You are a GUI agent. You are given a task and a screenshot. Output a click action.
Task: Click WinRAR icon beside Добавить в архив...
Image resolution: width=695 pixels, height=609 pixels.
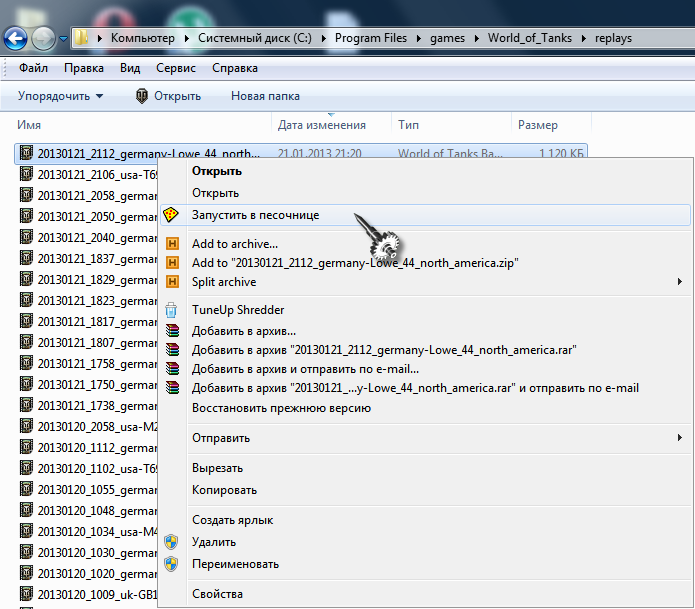(172, 331)
